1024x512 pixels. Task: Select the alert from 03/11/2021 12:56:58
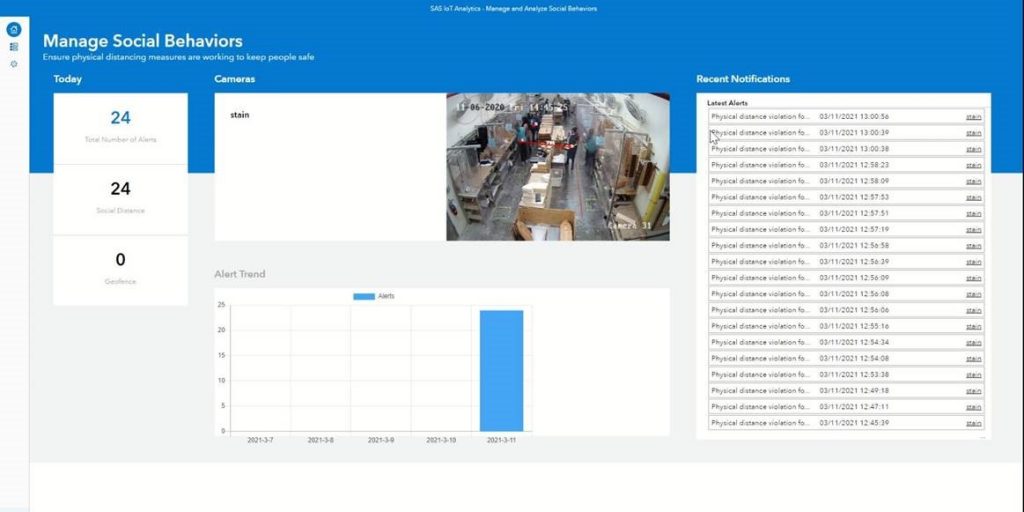pos(845,245)
